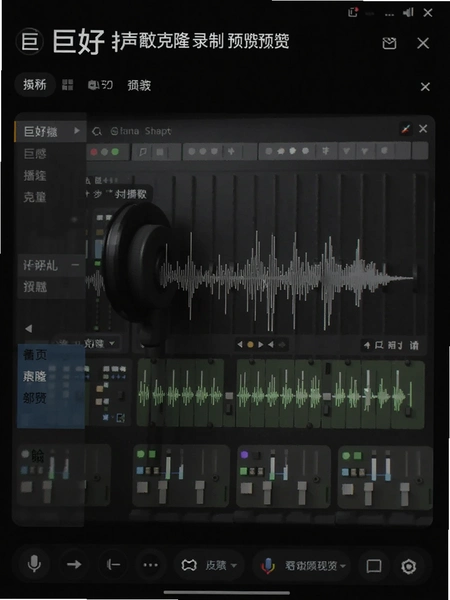Screen dimensions: 450x600
Task: Click notification icon with red dot at top
Action: click(x=353, y=12)
